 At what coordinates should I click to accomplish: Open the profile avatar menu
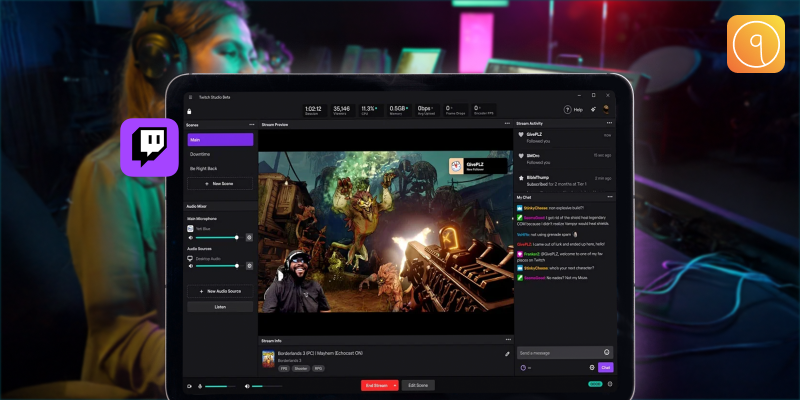pos(606,109)
